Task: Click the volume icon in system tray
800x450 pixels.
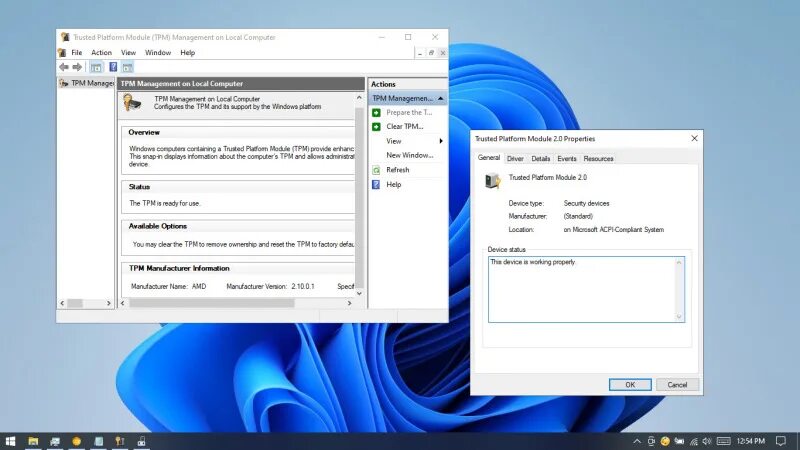Action: (707, 441)
